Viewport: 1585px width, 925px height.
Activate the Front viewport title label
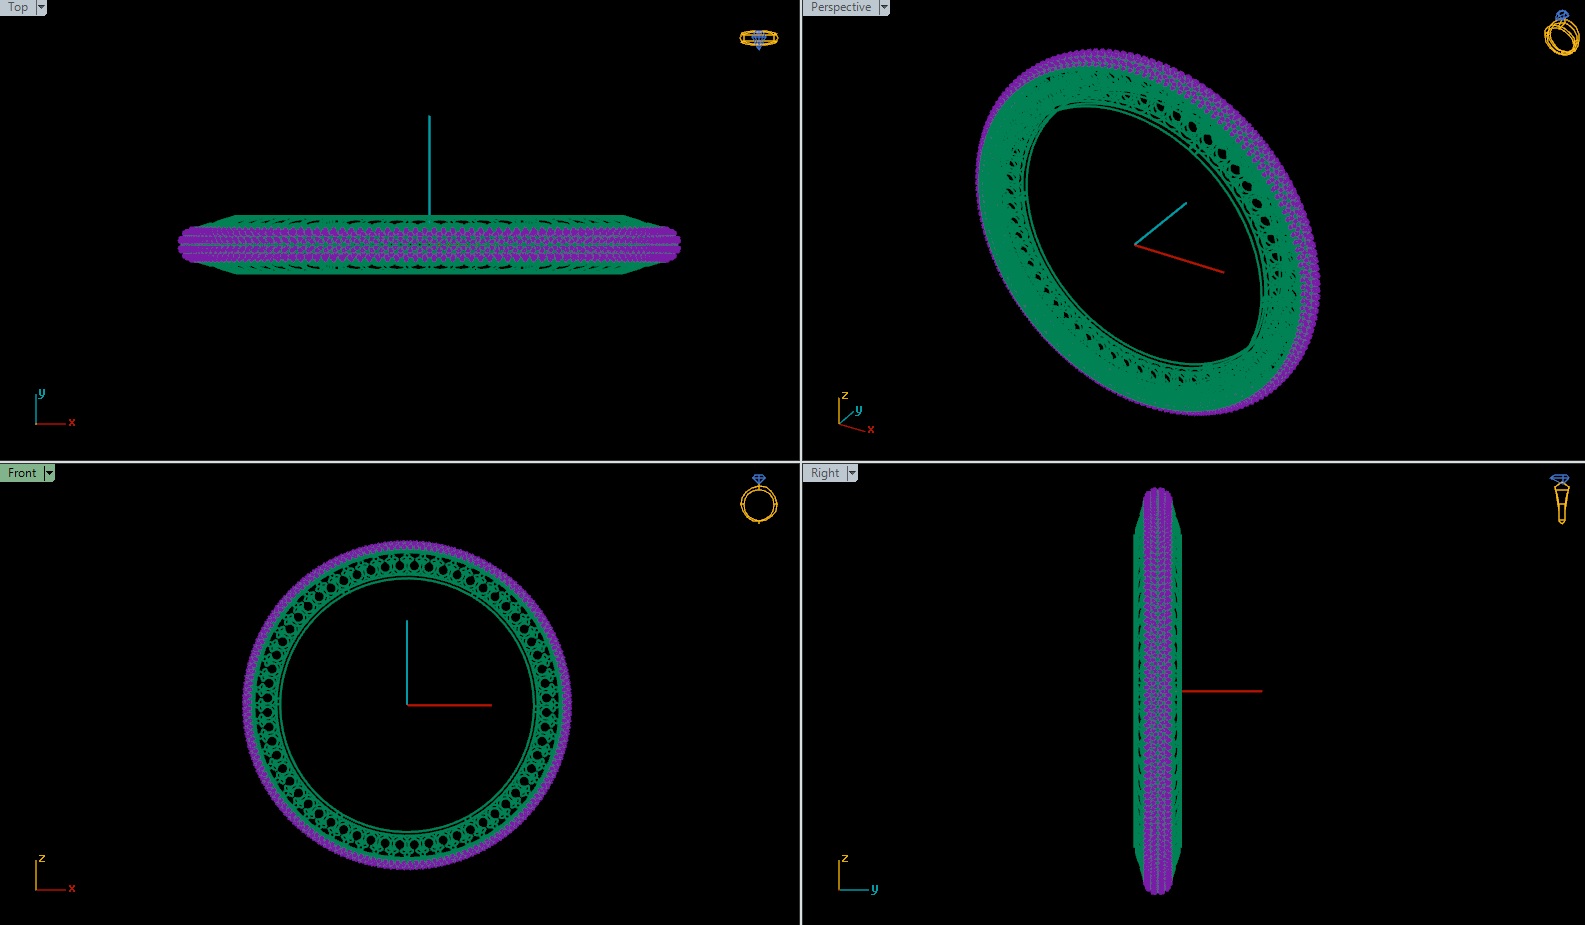pos(22,473)
